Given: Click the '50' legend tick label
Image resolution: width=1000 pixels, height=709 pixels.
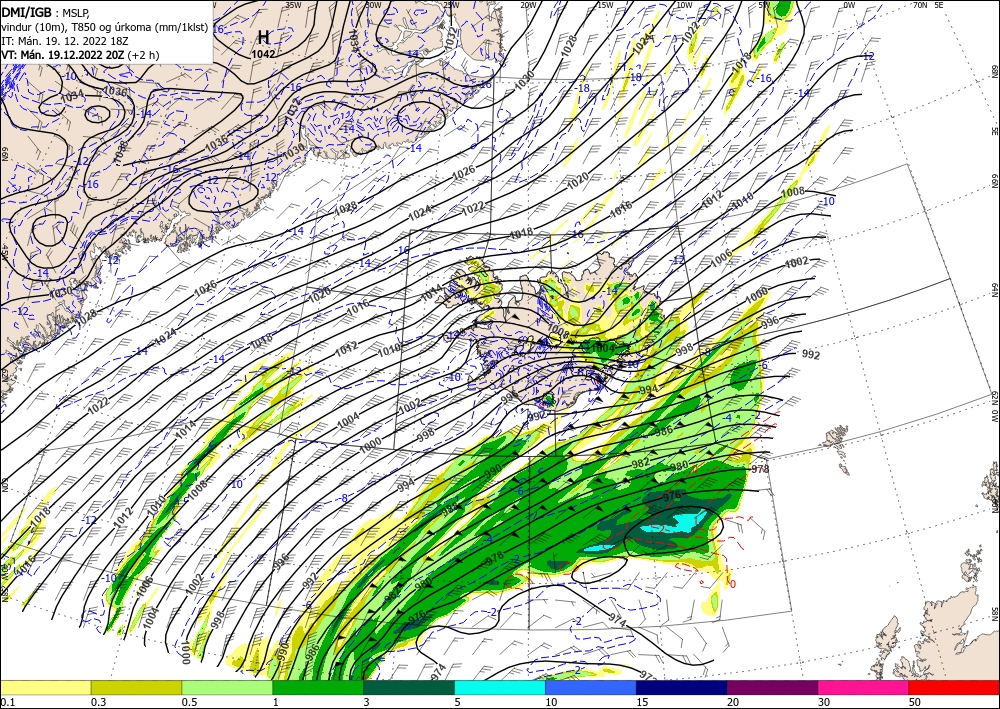Looking at the screenshot, I should click(x=915, y=702).
